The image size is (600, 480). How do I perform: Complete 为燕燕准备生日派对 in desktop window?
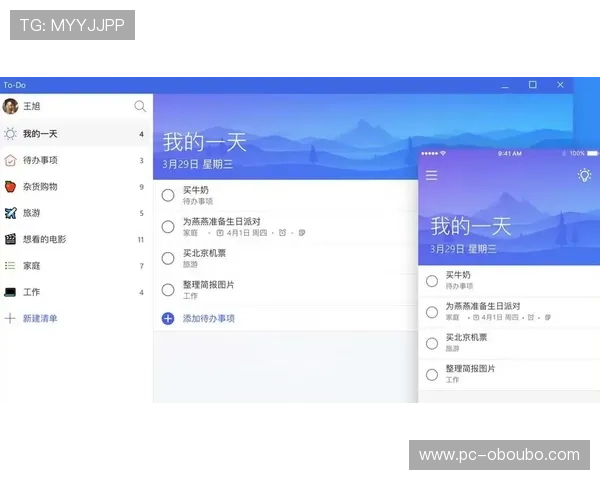click(x=168, y=227)
